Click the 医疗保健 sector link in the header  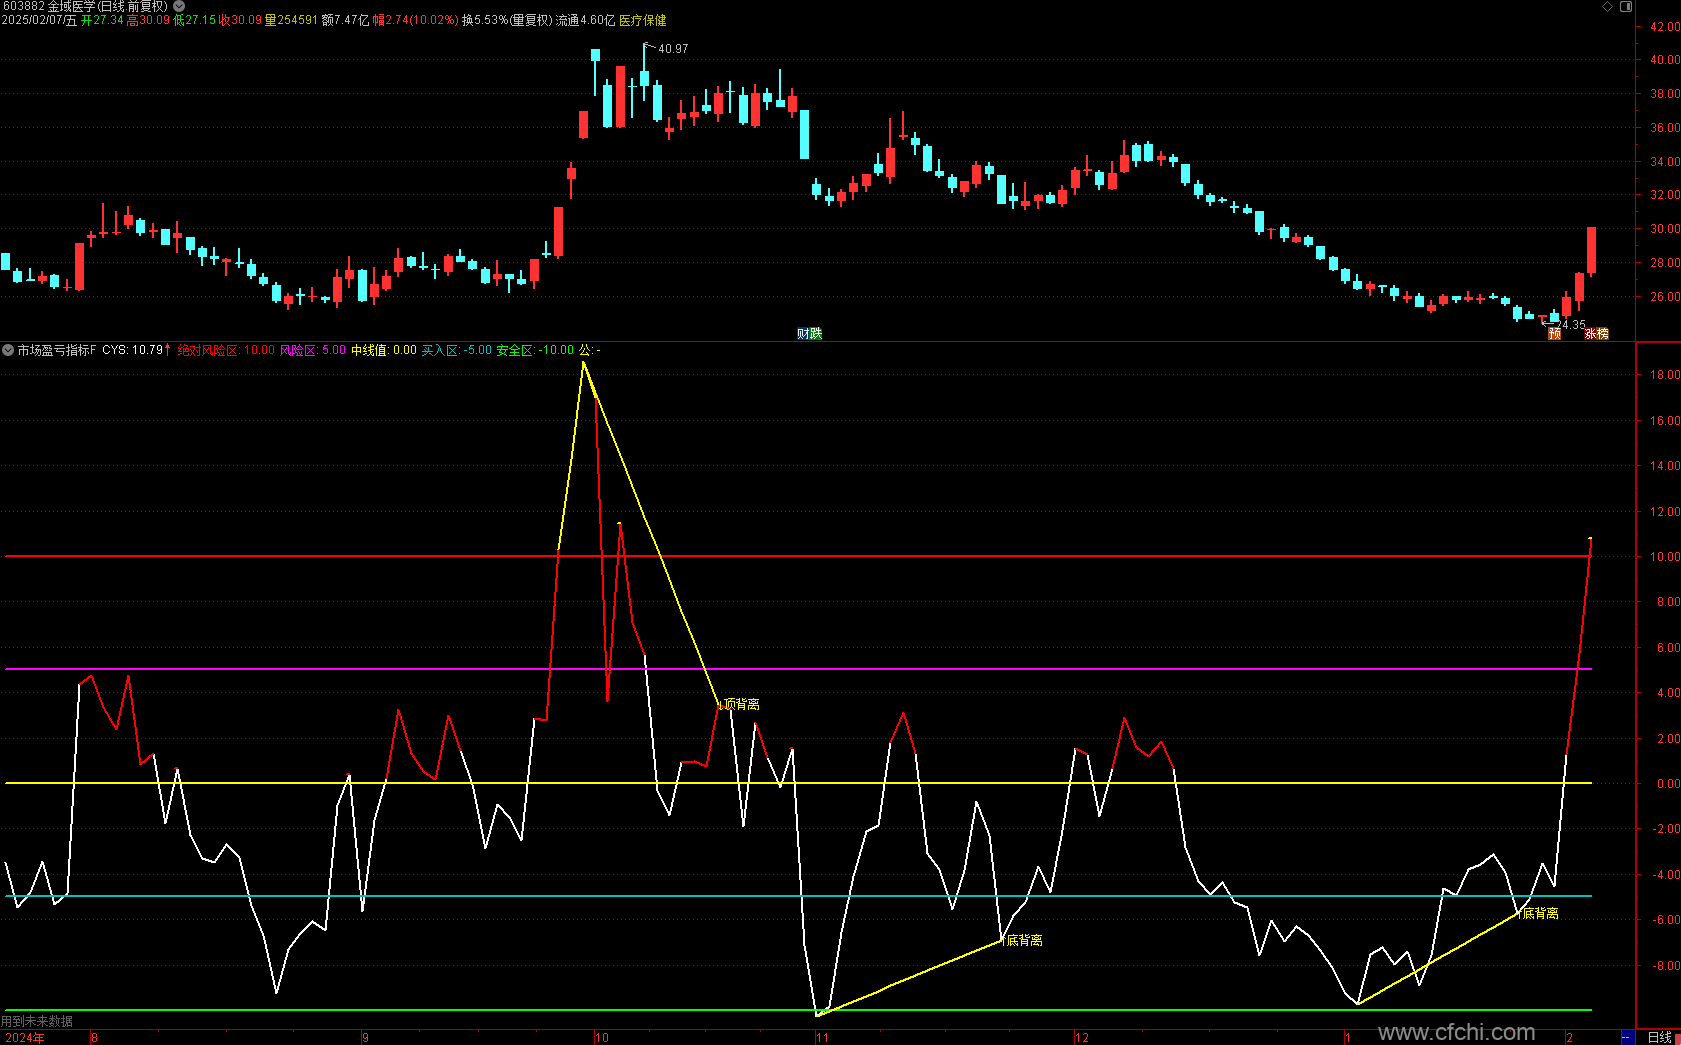pyautogui.click(x=643, y=20)
